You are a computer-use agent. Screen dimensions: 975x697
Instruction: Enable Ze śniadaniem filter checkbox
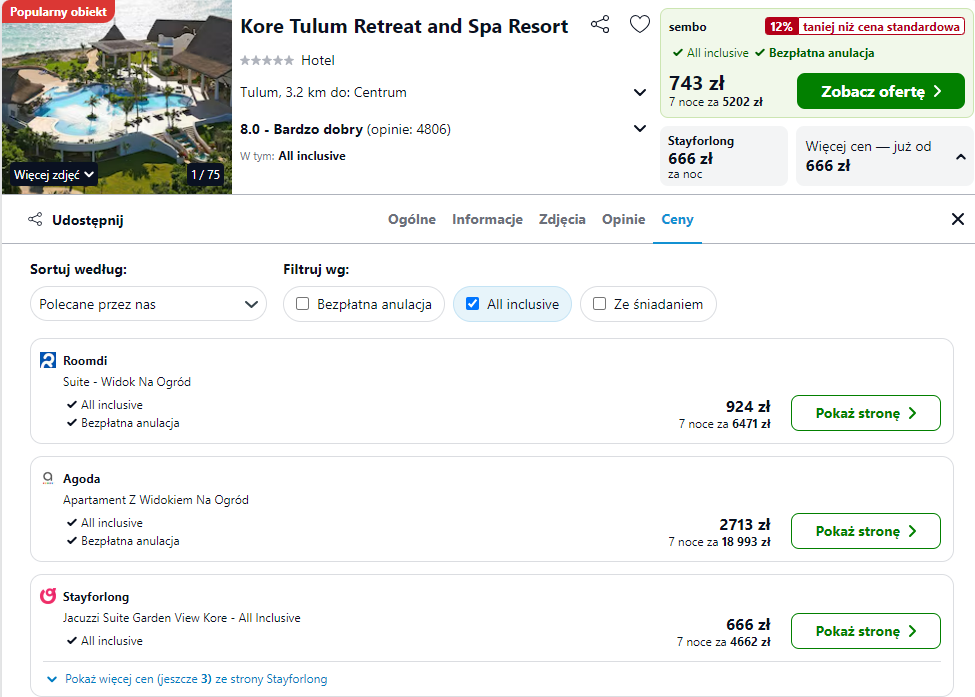tap(599, 303)
